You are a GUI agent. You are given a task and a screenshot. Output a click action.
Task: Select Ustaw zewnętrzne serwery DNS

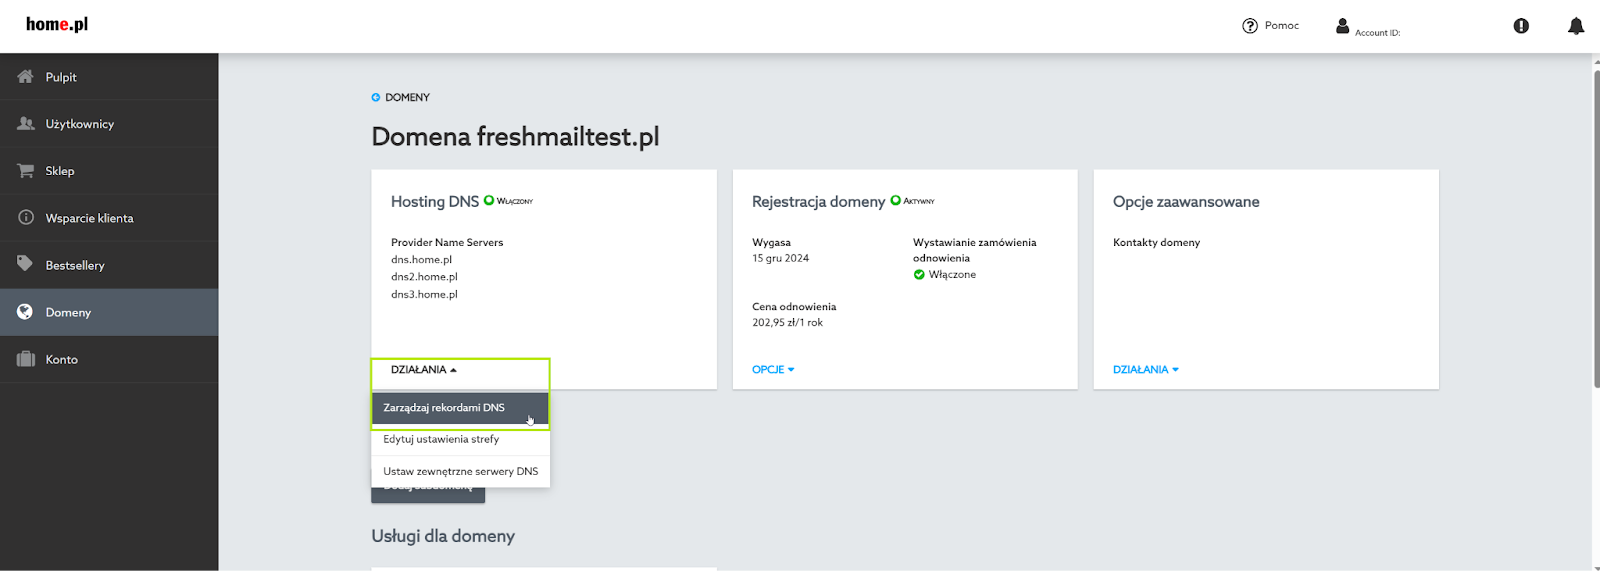pyautogui.click(x=460, y=472)
